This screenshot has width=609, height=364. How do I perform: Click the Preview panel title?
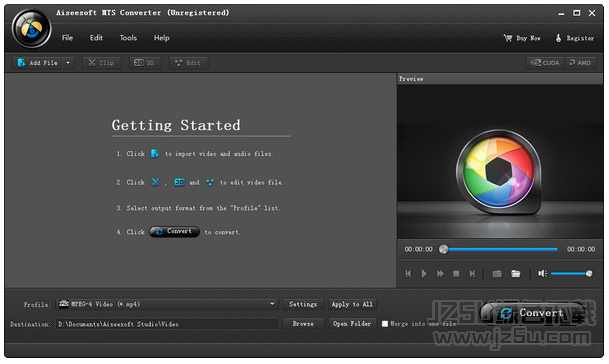coord(411,79)
